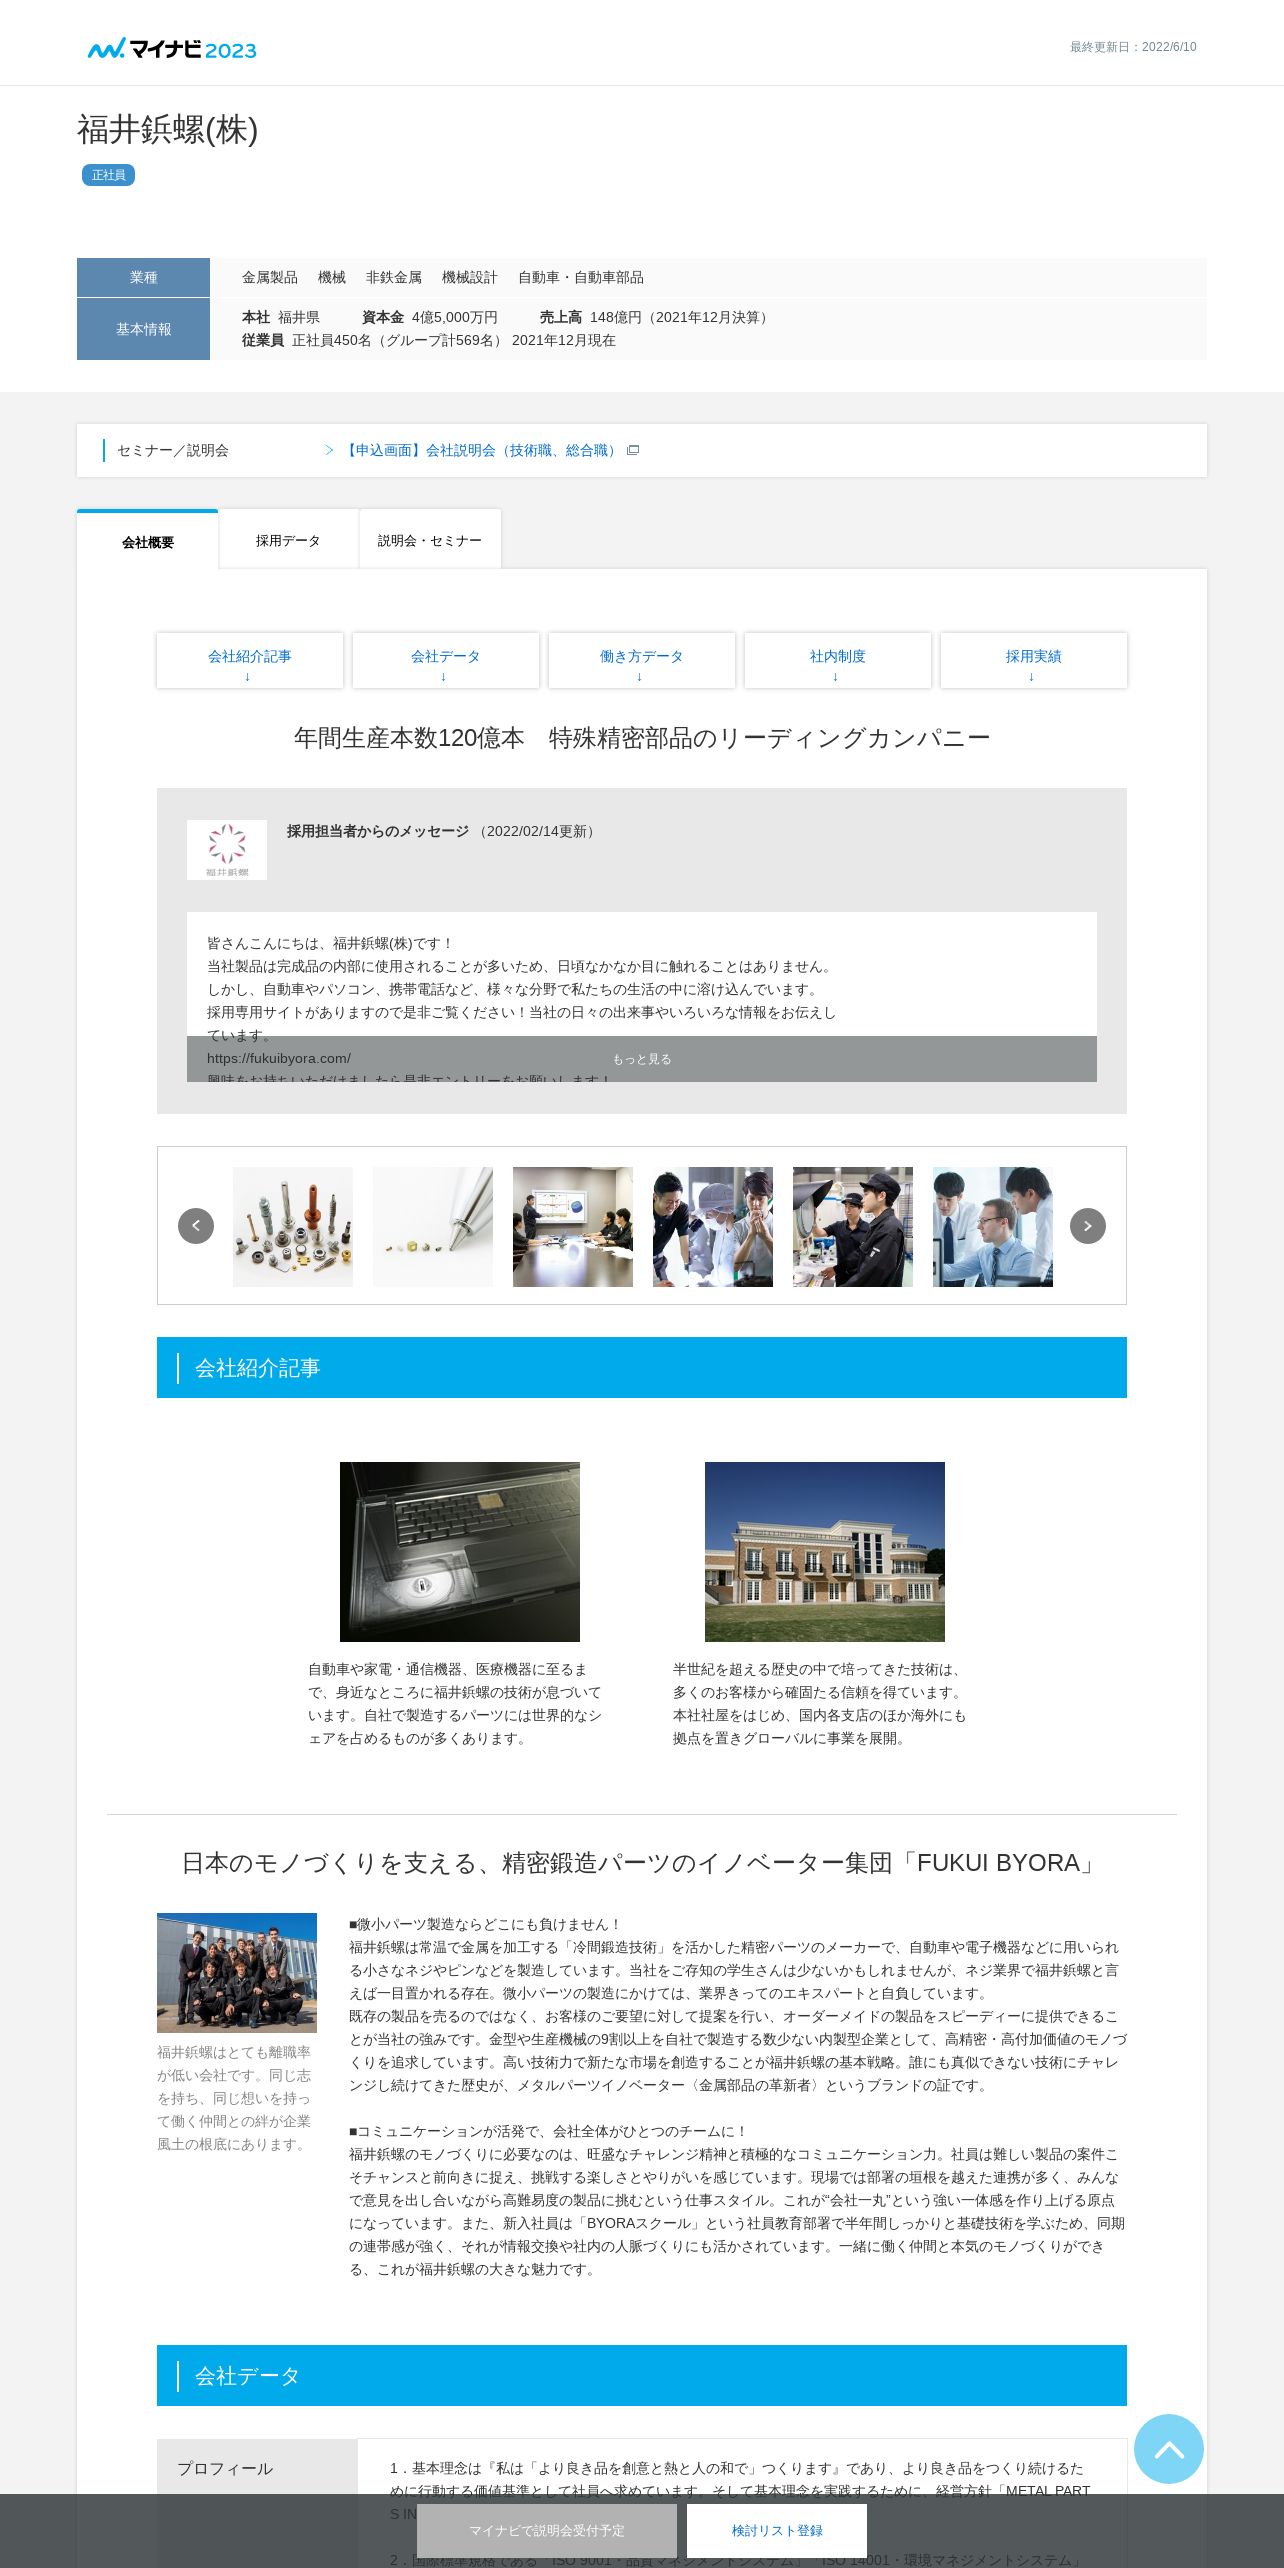
Task: Open the meeting room presentation photo
Action: [573, 1226]
